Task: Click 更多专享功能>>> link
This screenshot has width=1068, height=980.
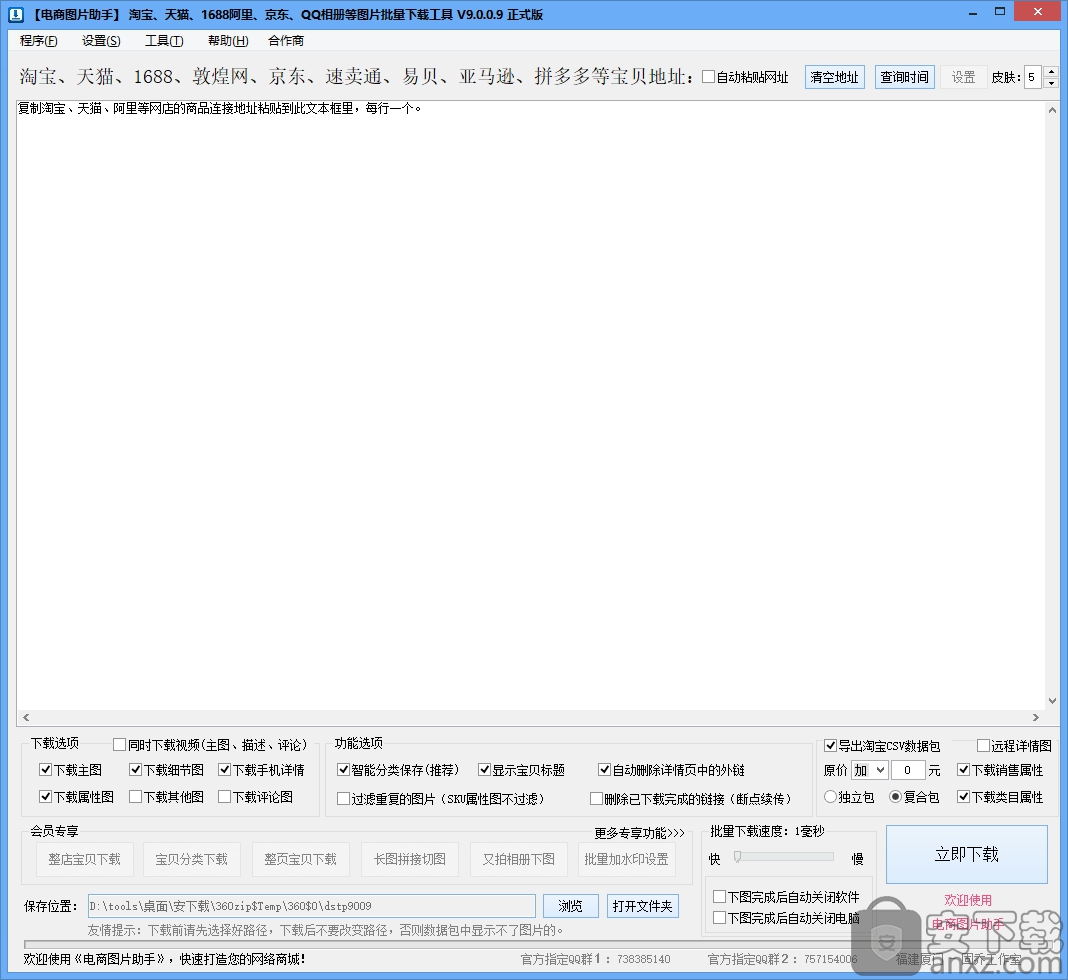Action: click(x=639, y=833)
